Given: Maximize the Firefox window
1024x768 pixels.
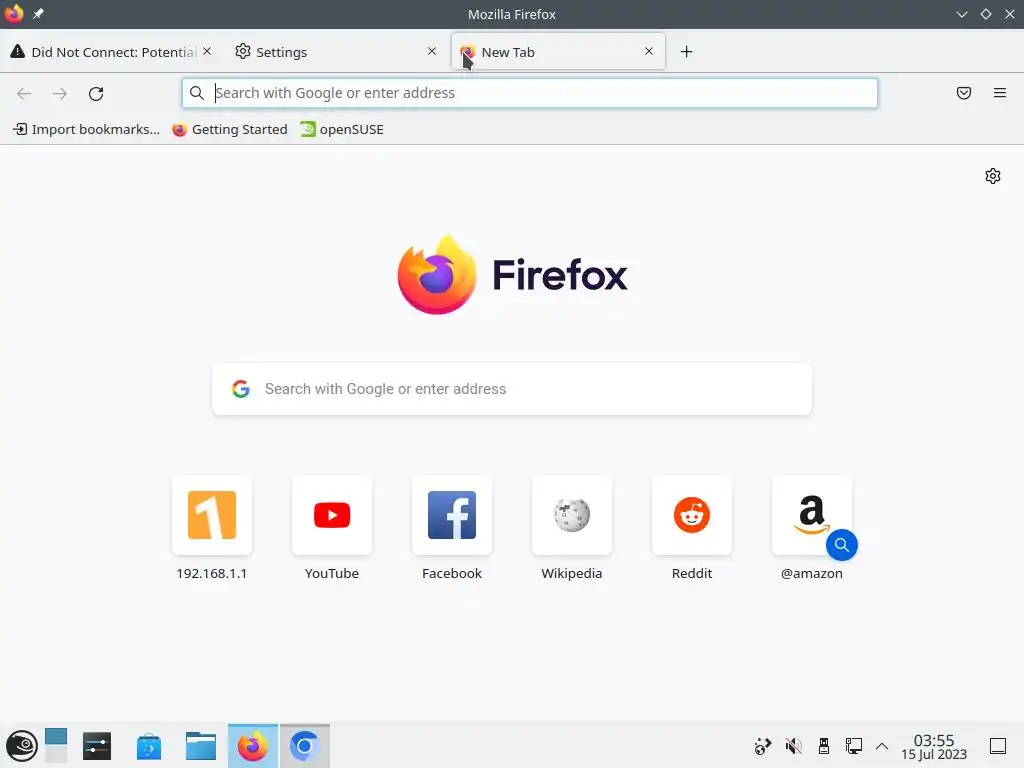Looking at the screenshot, I should 985,14.
